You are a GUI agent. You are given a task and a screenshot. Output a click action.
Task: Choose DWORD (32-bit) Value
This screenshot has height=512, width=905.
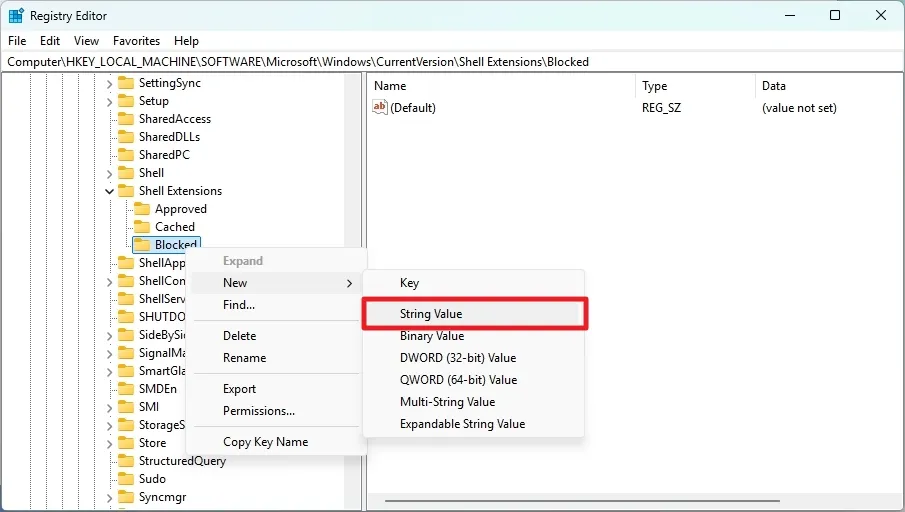point(474,358)
